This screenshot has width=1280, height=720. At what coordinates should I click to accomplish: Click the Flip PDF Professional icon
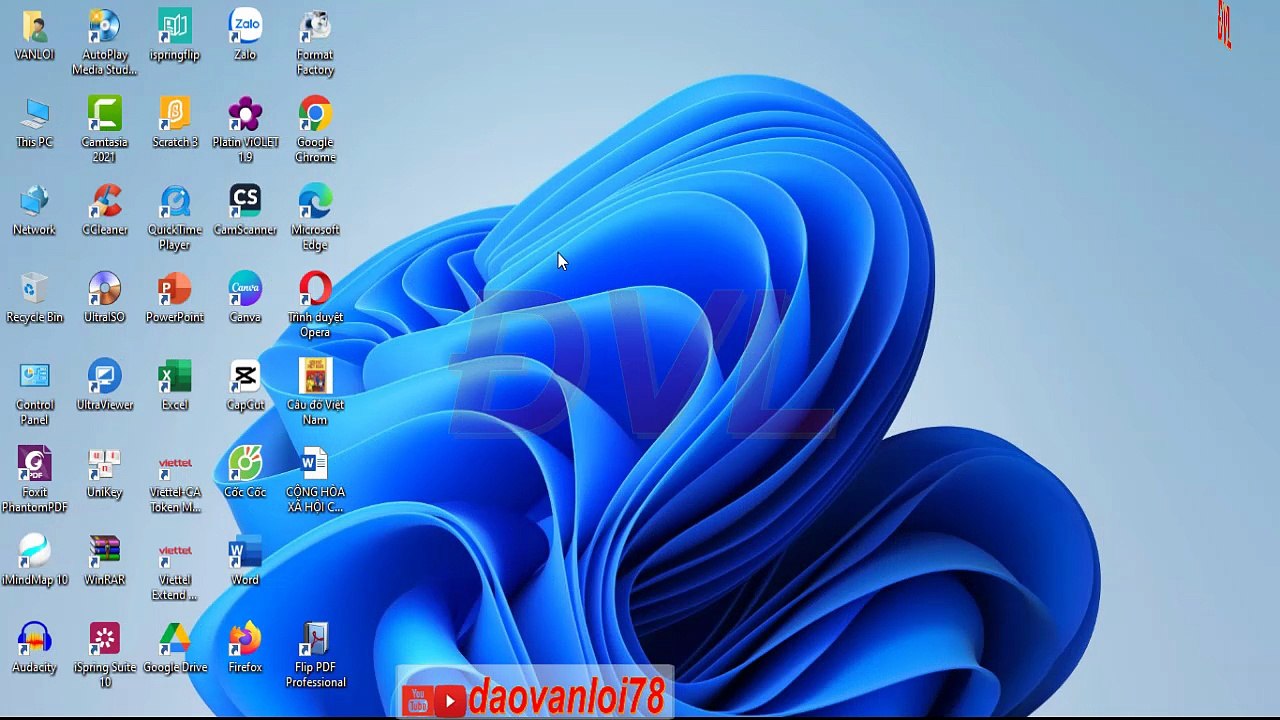click(x=315, y=640)
